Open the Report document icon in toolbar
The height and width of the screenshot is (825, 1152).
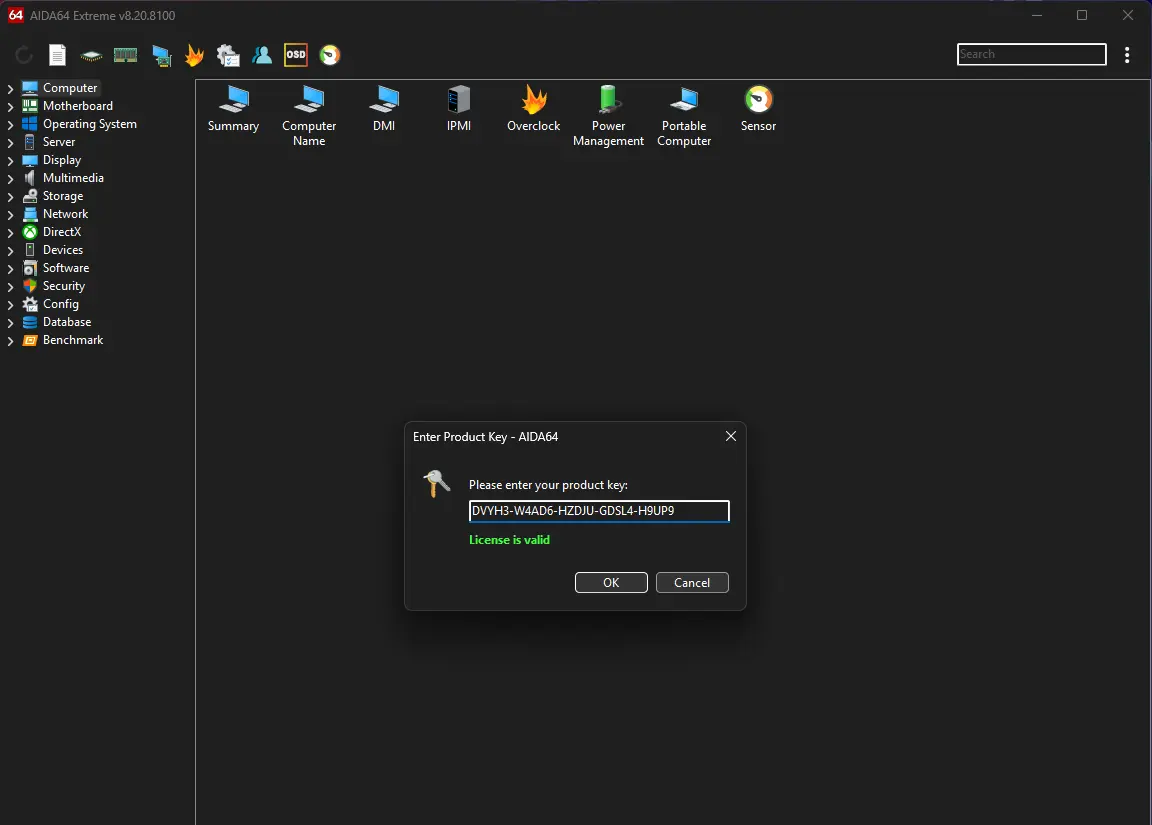click(x=57, y=55)
